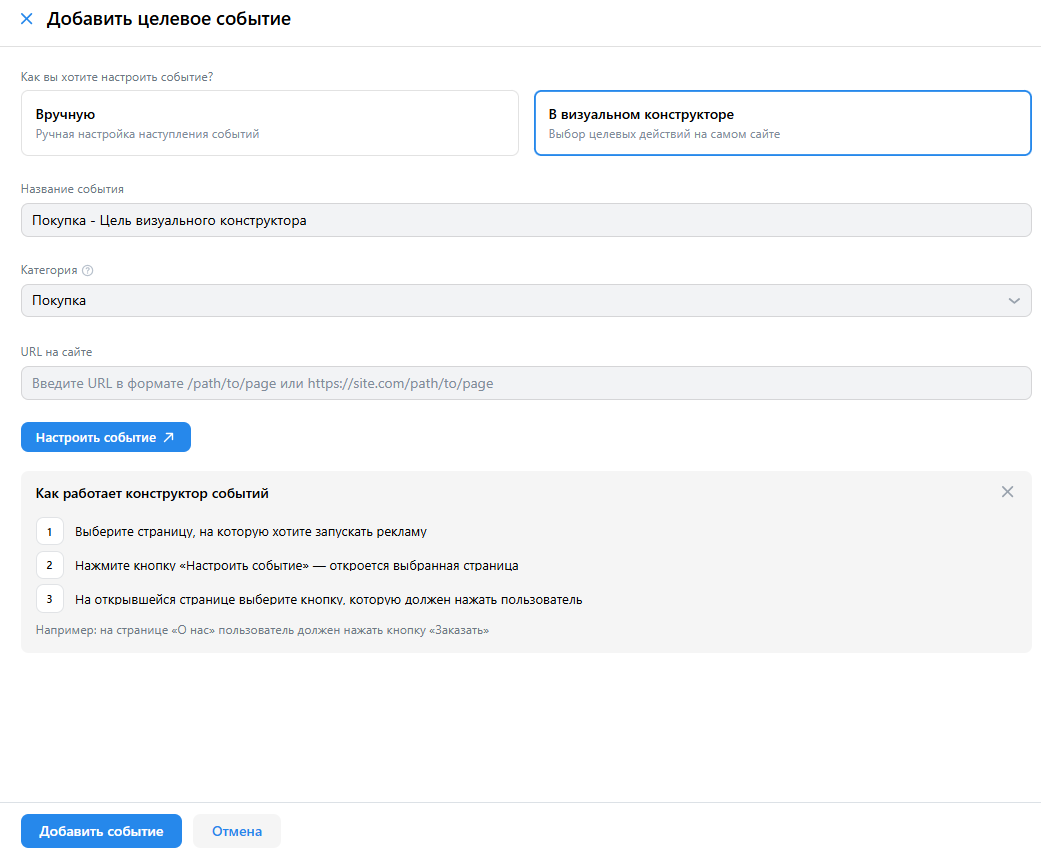Click the step 2 number badge
Image resolution: width=1041 pixels, height=856 pixels.
[x=49, y=566]
